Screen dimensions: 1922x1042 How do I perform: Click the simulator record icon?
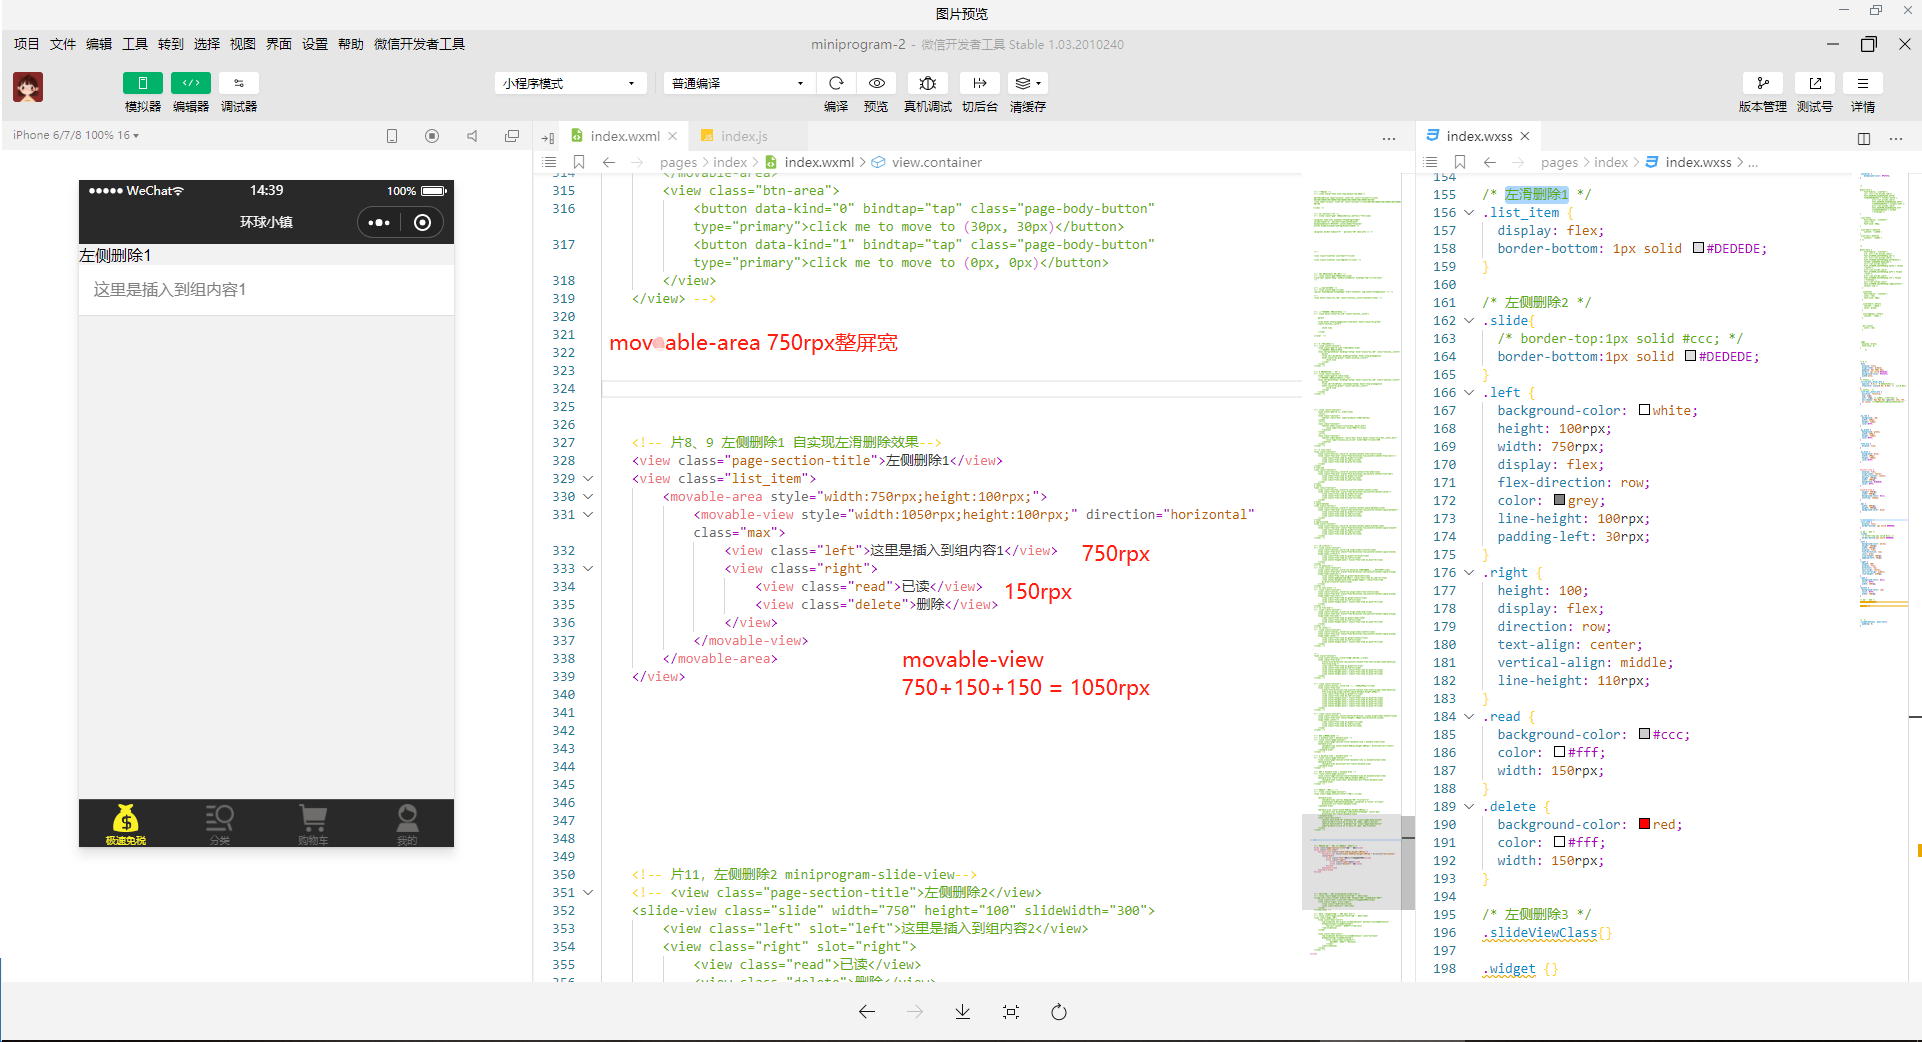click(432, 136)
